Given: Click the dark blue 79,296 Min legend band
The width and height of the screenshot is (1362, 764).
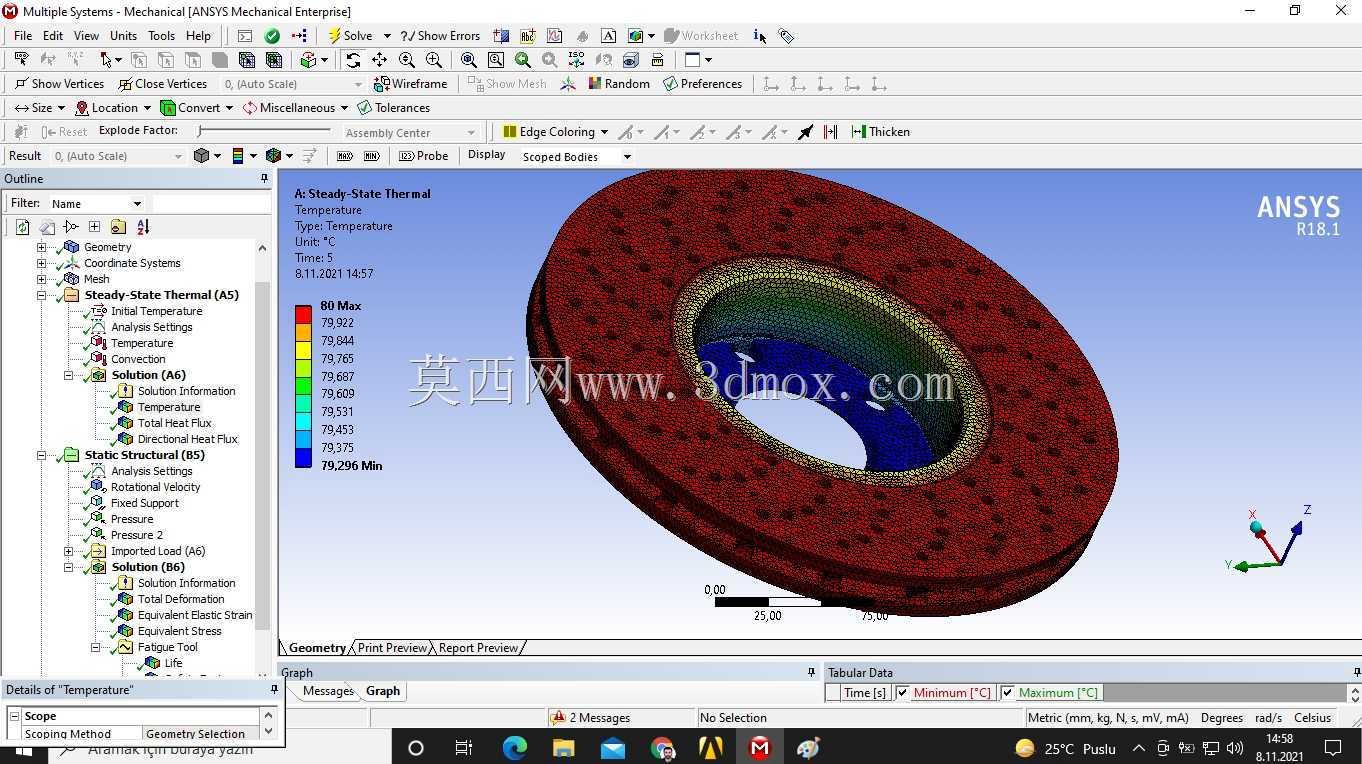Looking at the screenshot, I should 303,458.
